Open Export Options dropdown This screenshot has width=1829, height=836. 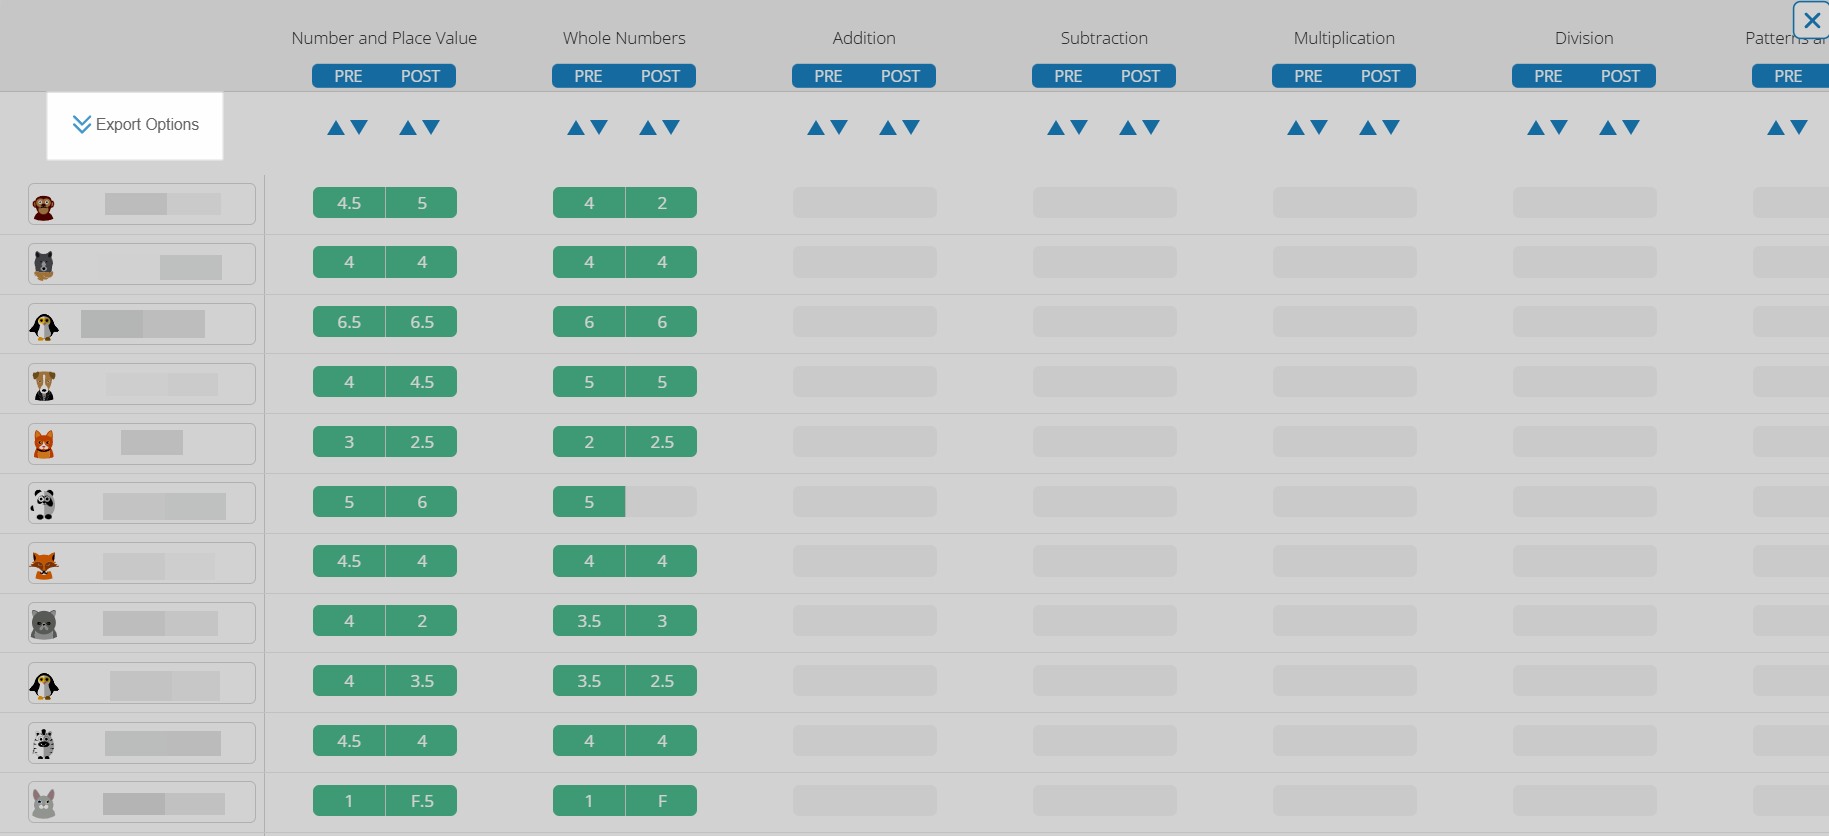click(135, 125)
